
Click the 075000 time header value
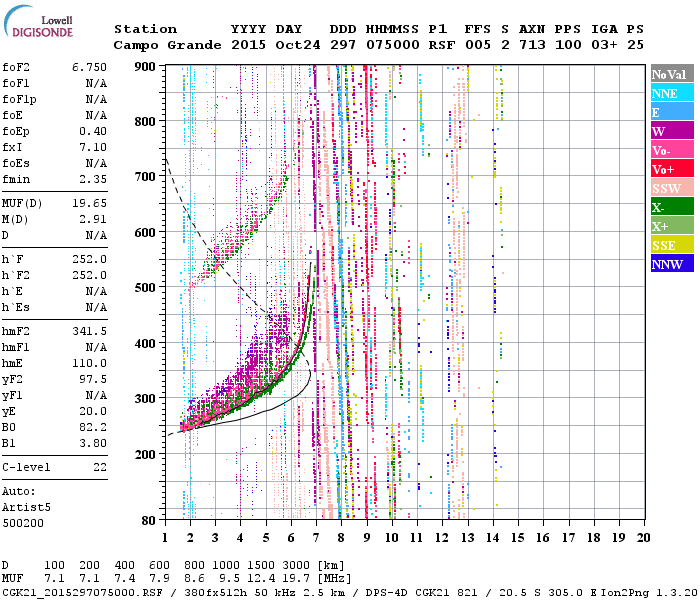point(392,45)
